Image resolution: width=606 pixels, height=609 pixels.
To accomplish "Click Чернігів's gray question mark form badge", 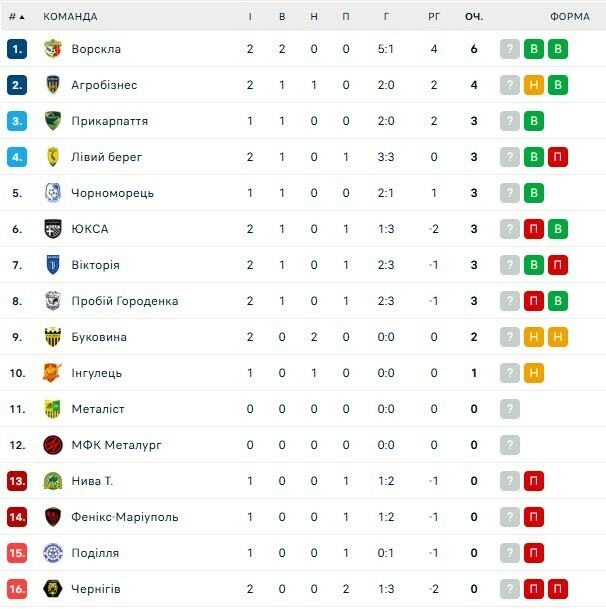I will (510, 589).
